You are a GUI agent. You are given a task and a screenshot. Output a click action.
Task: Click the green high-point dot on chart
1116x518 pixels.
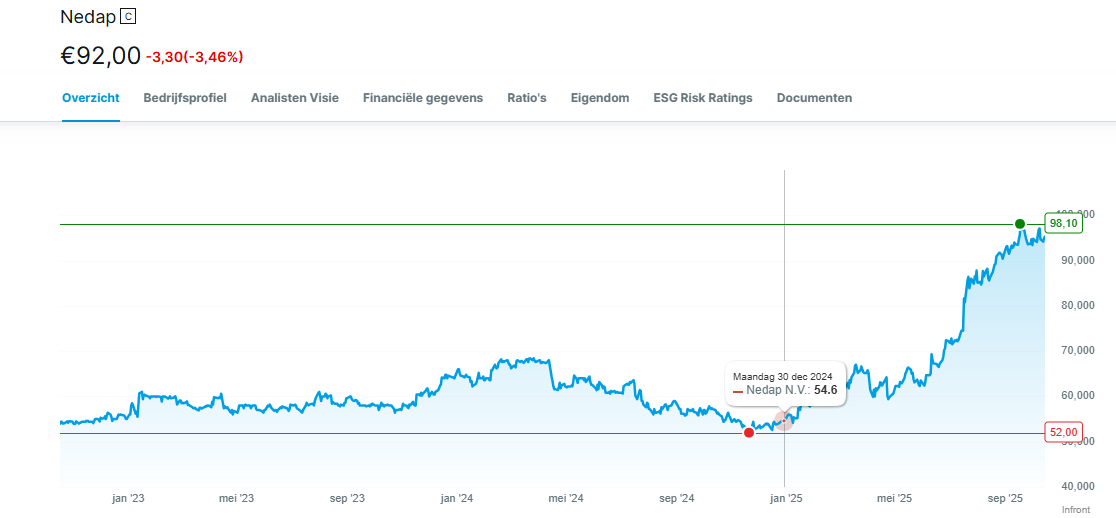(x=1019, y=223)
